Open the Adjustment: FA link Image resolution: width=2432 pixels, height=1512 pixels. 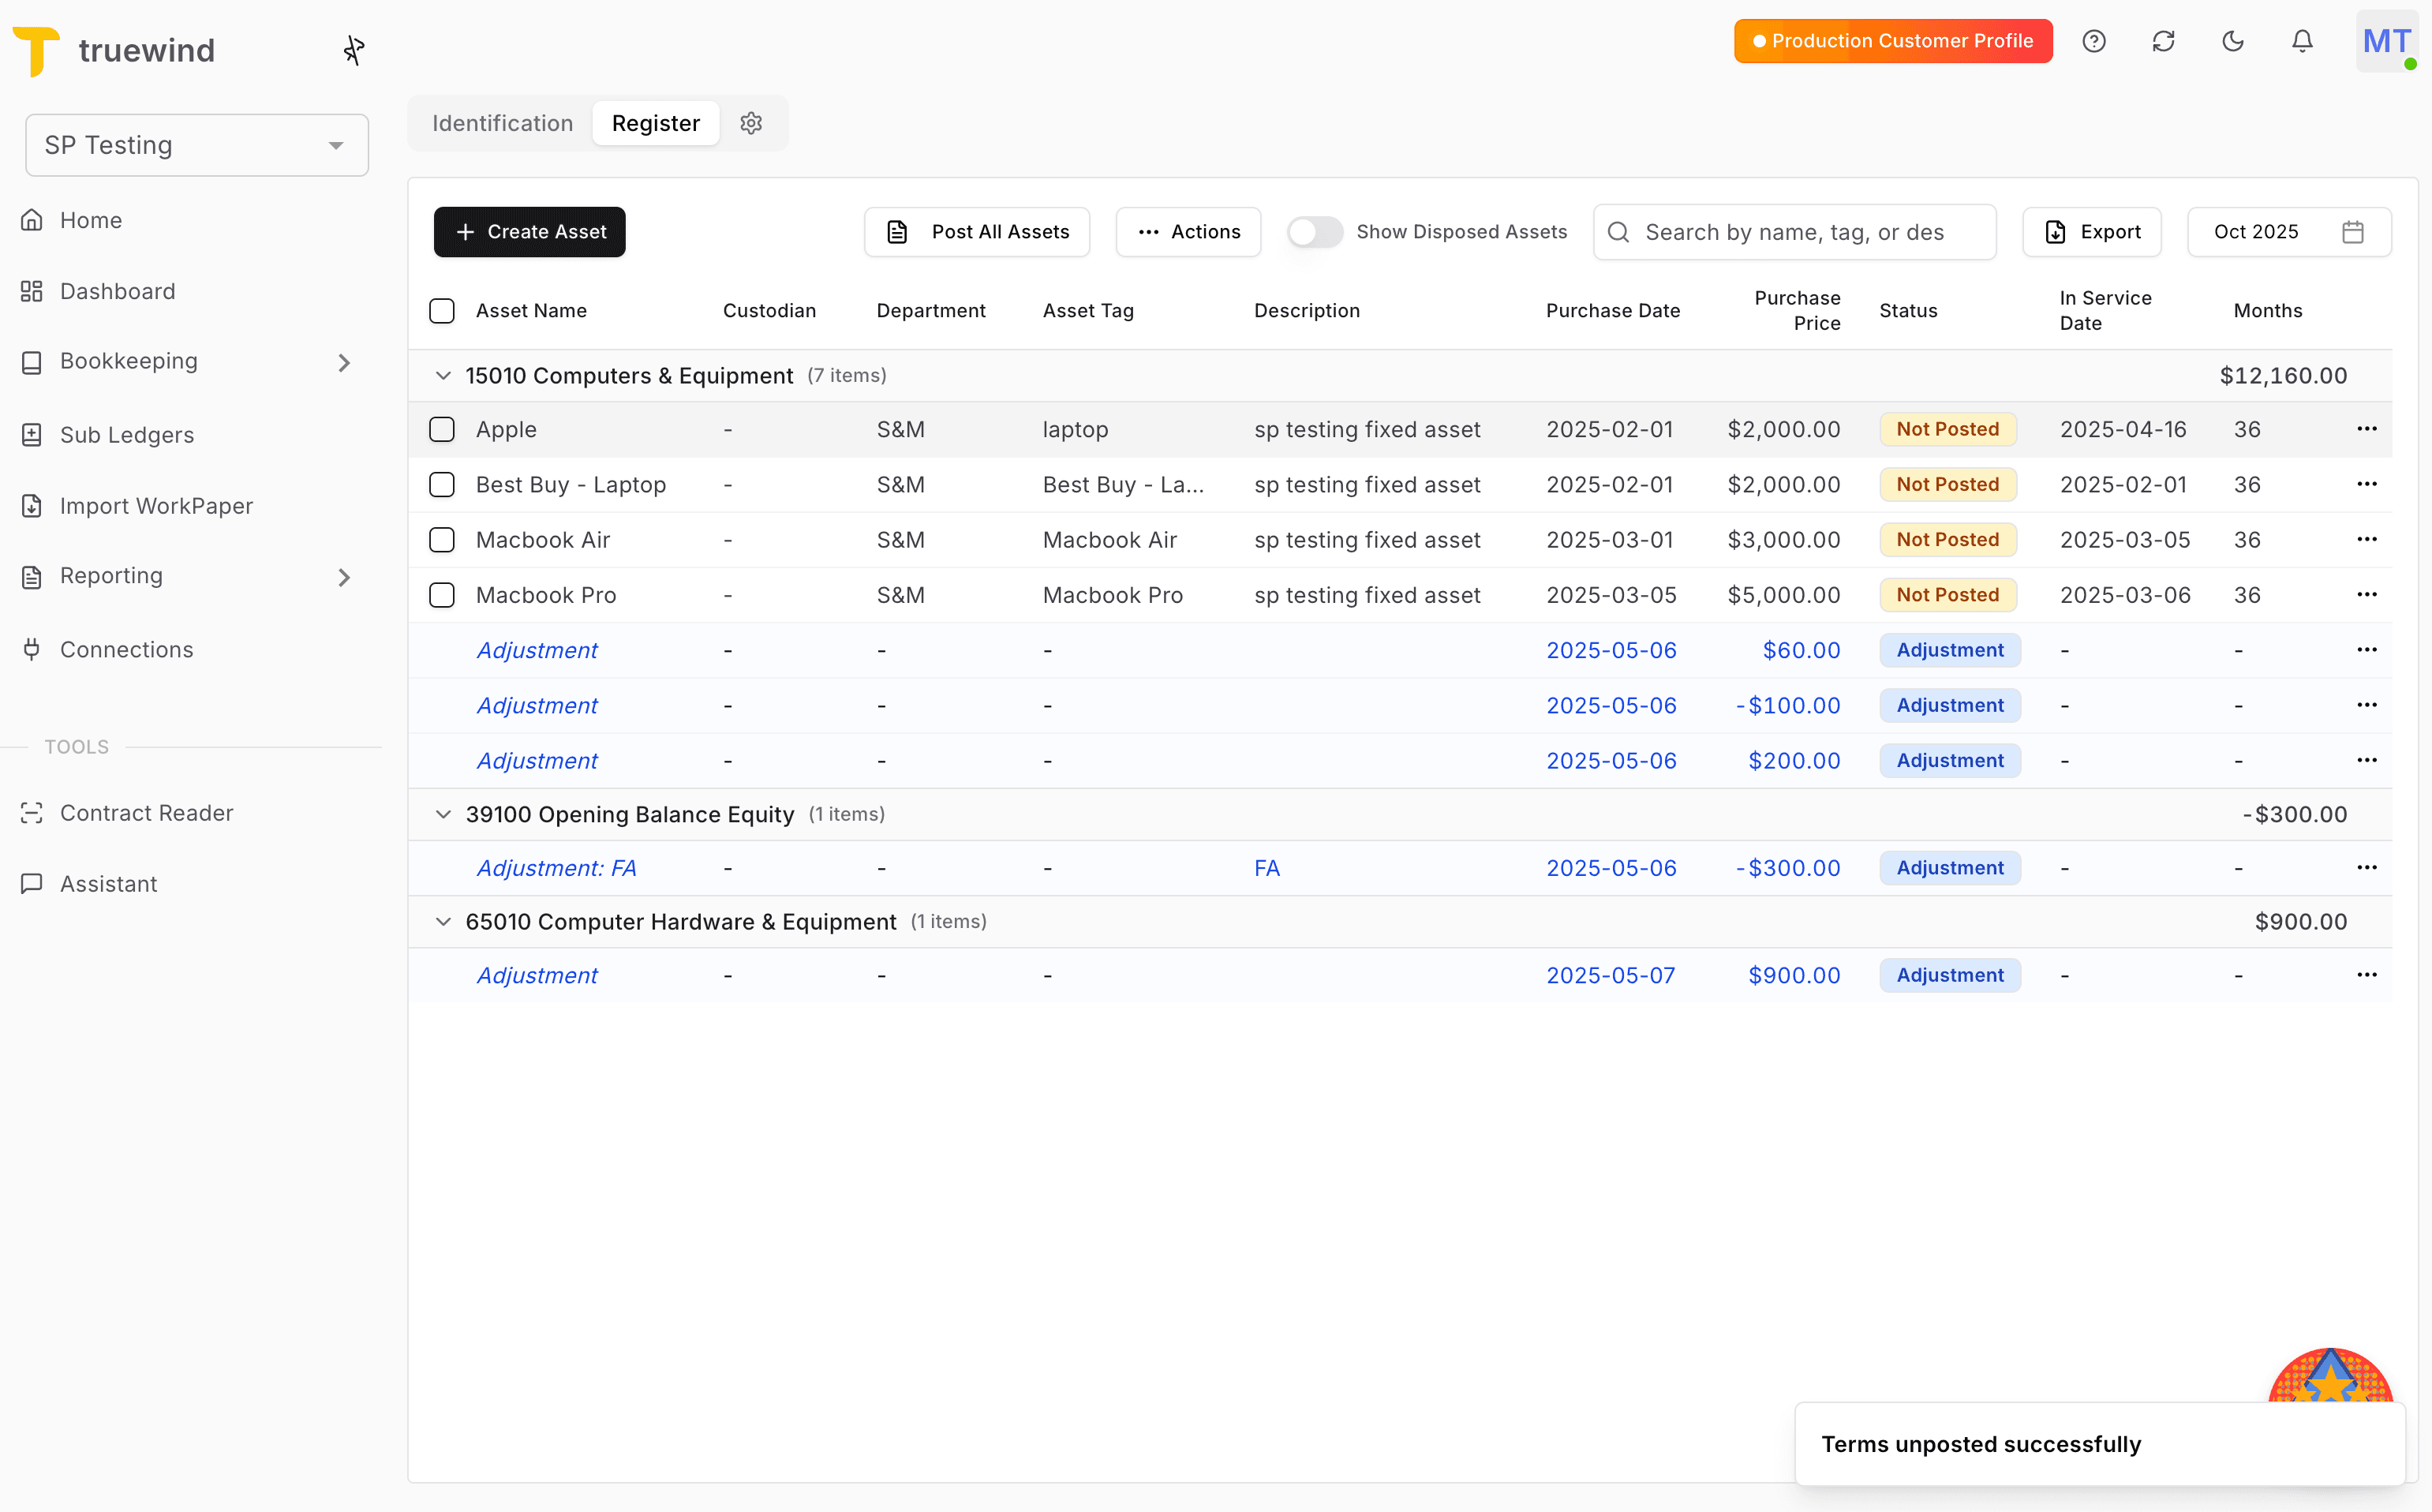tap(556, 867)
